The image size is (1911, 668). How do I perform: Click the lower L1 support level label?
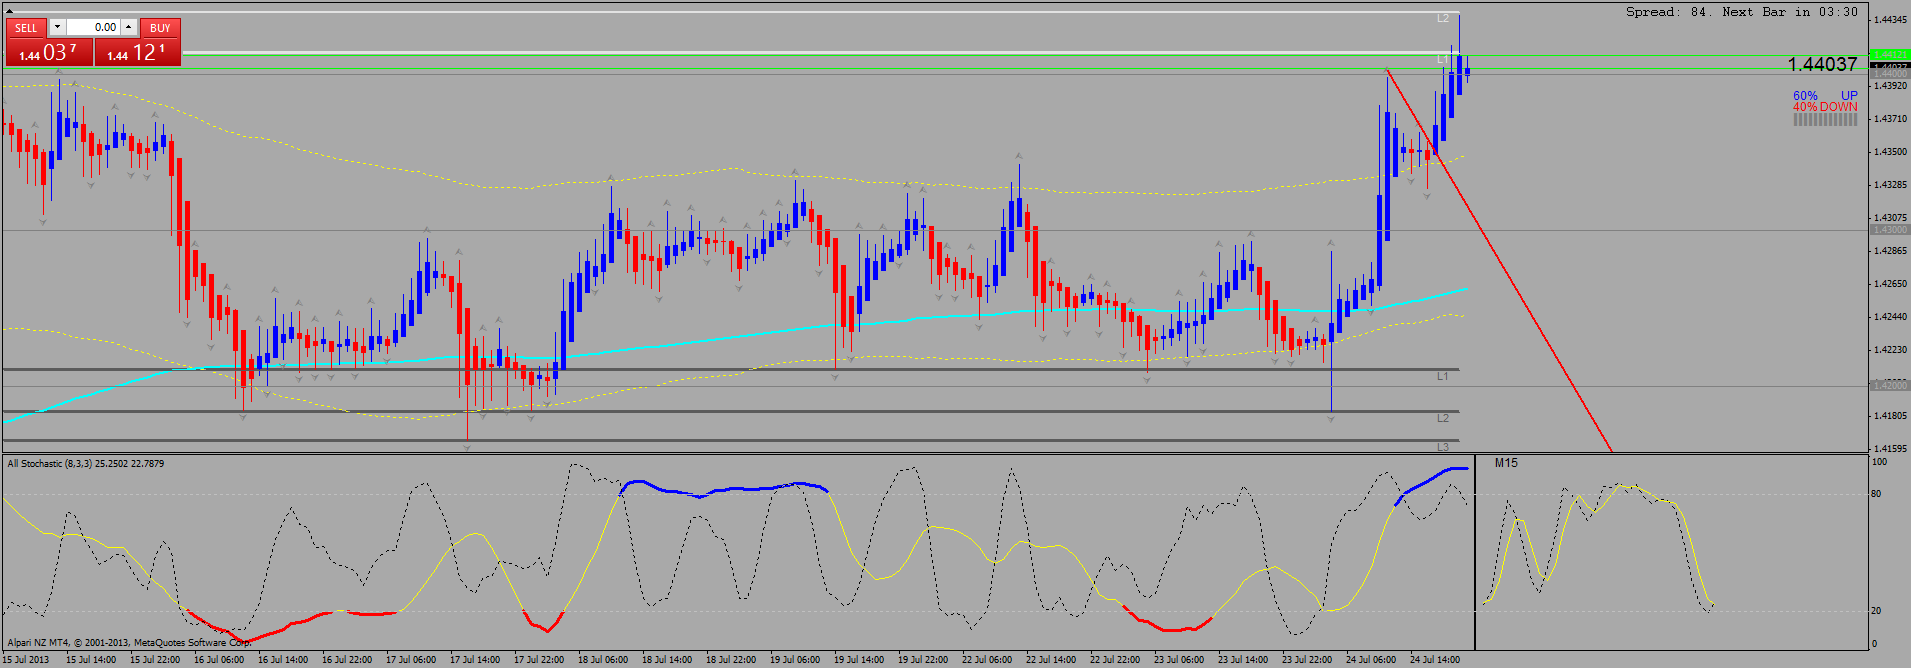click(x=1443, y=377)
